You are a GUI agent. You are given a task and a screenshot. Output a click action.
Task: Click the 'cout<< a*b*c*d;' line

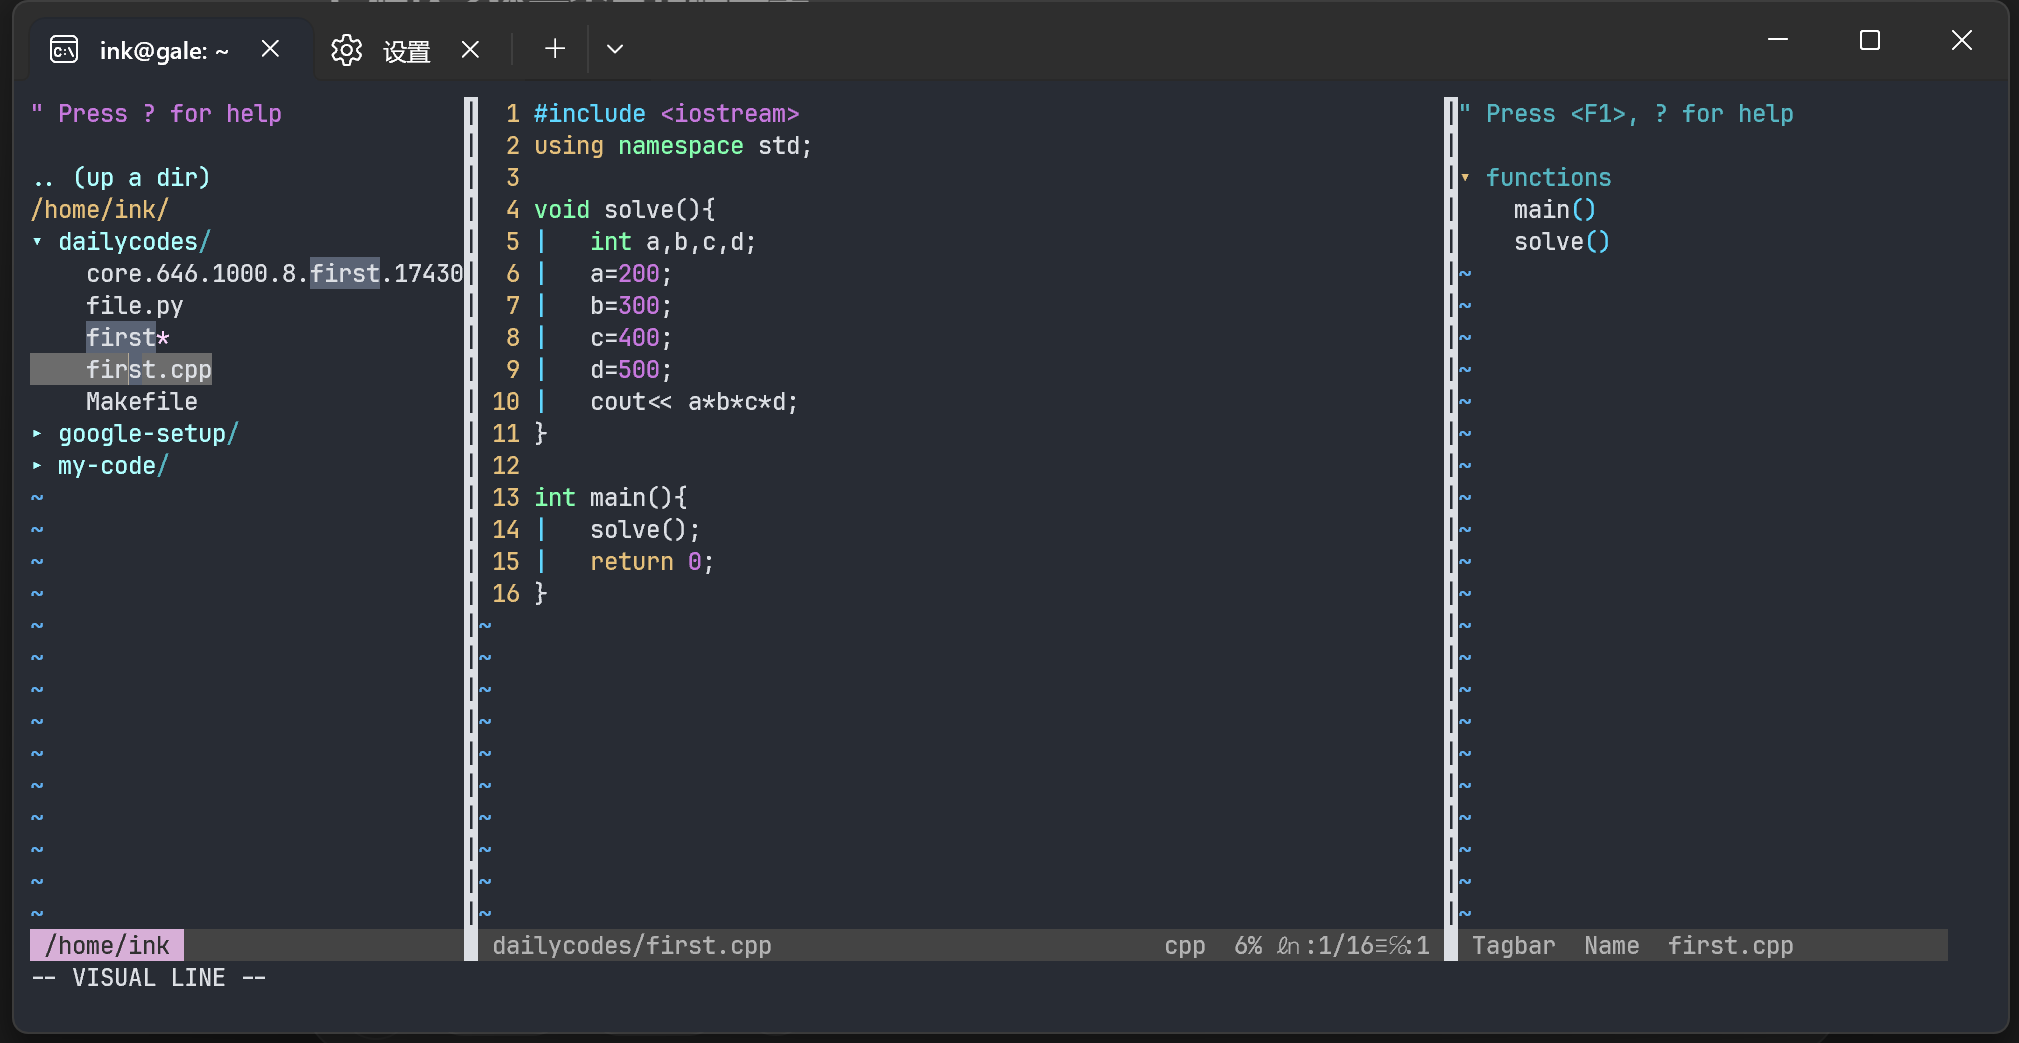(694, 402)
